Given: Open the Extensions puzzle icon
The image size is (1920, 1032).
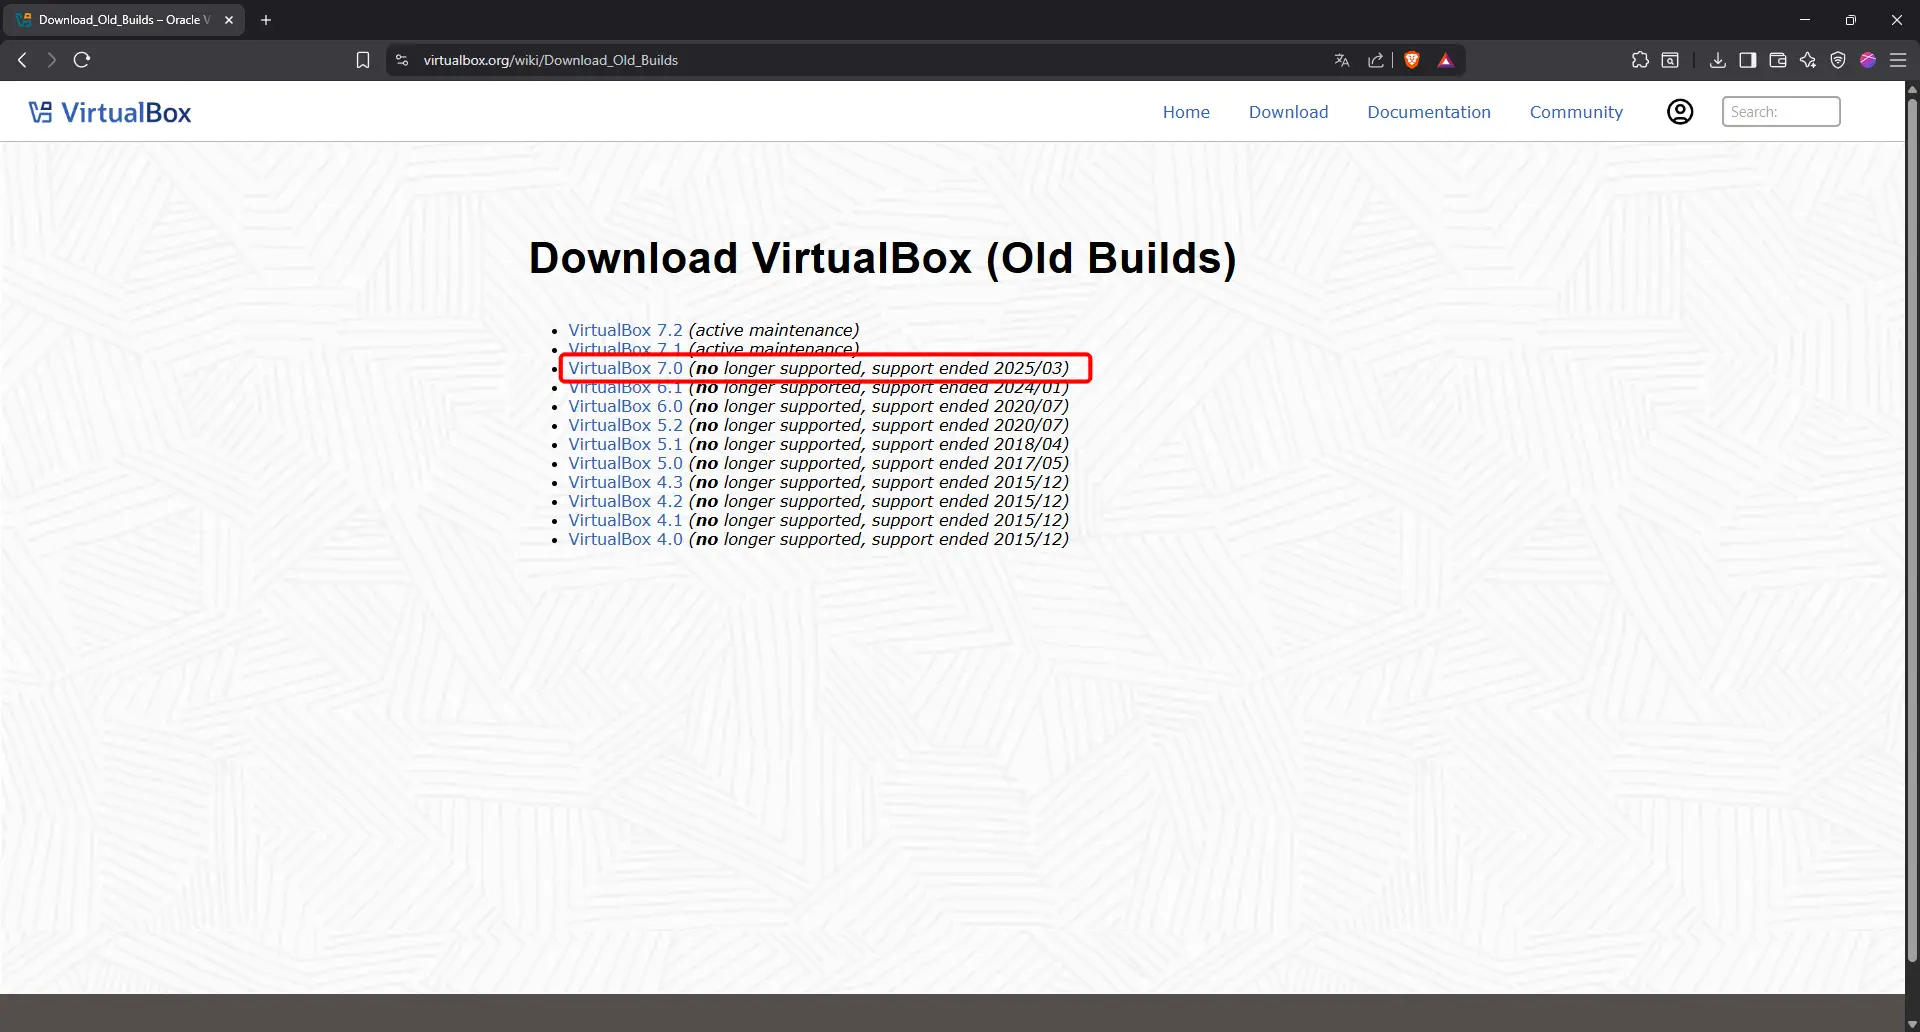Looking at the screenshot, I should (x=1640, y=60).
